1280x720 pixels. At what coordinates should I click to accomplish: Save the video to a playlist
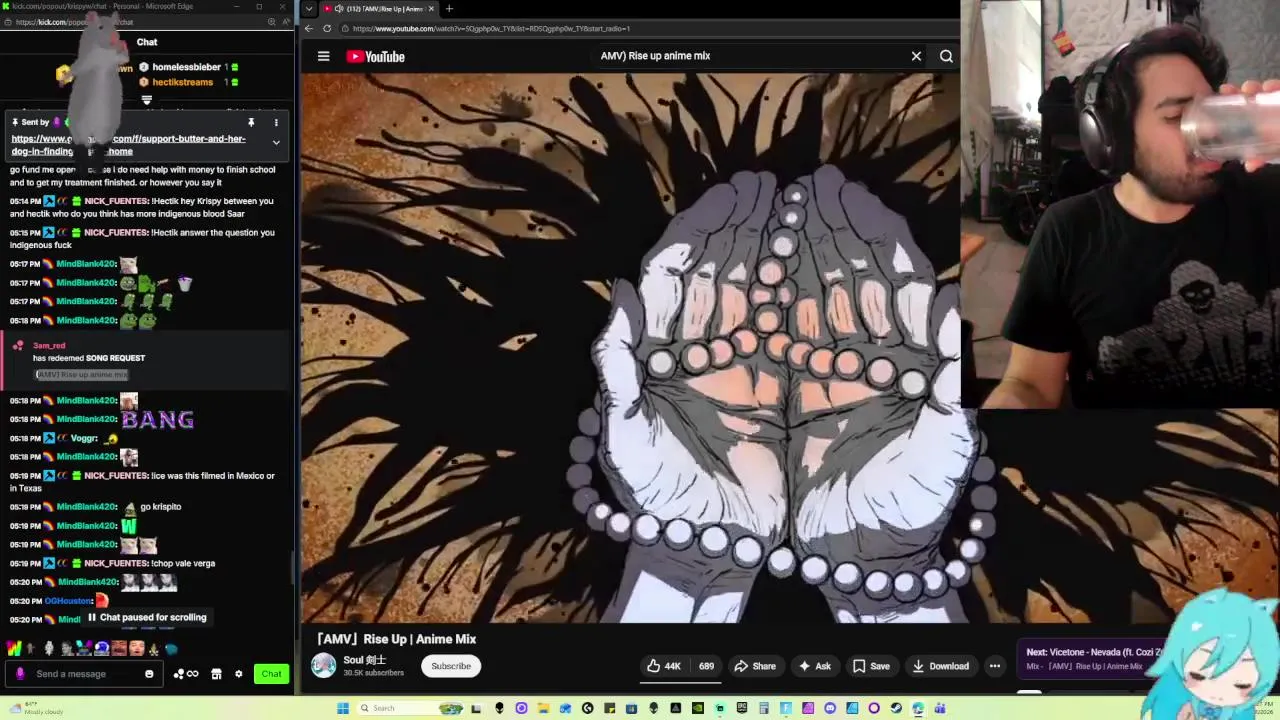click(x=870, y=666)
